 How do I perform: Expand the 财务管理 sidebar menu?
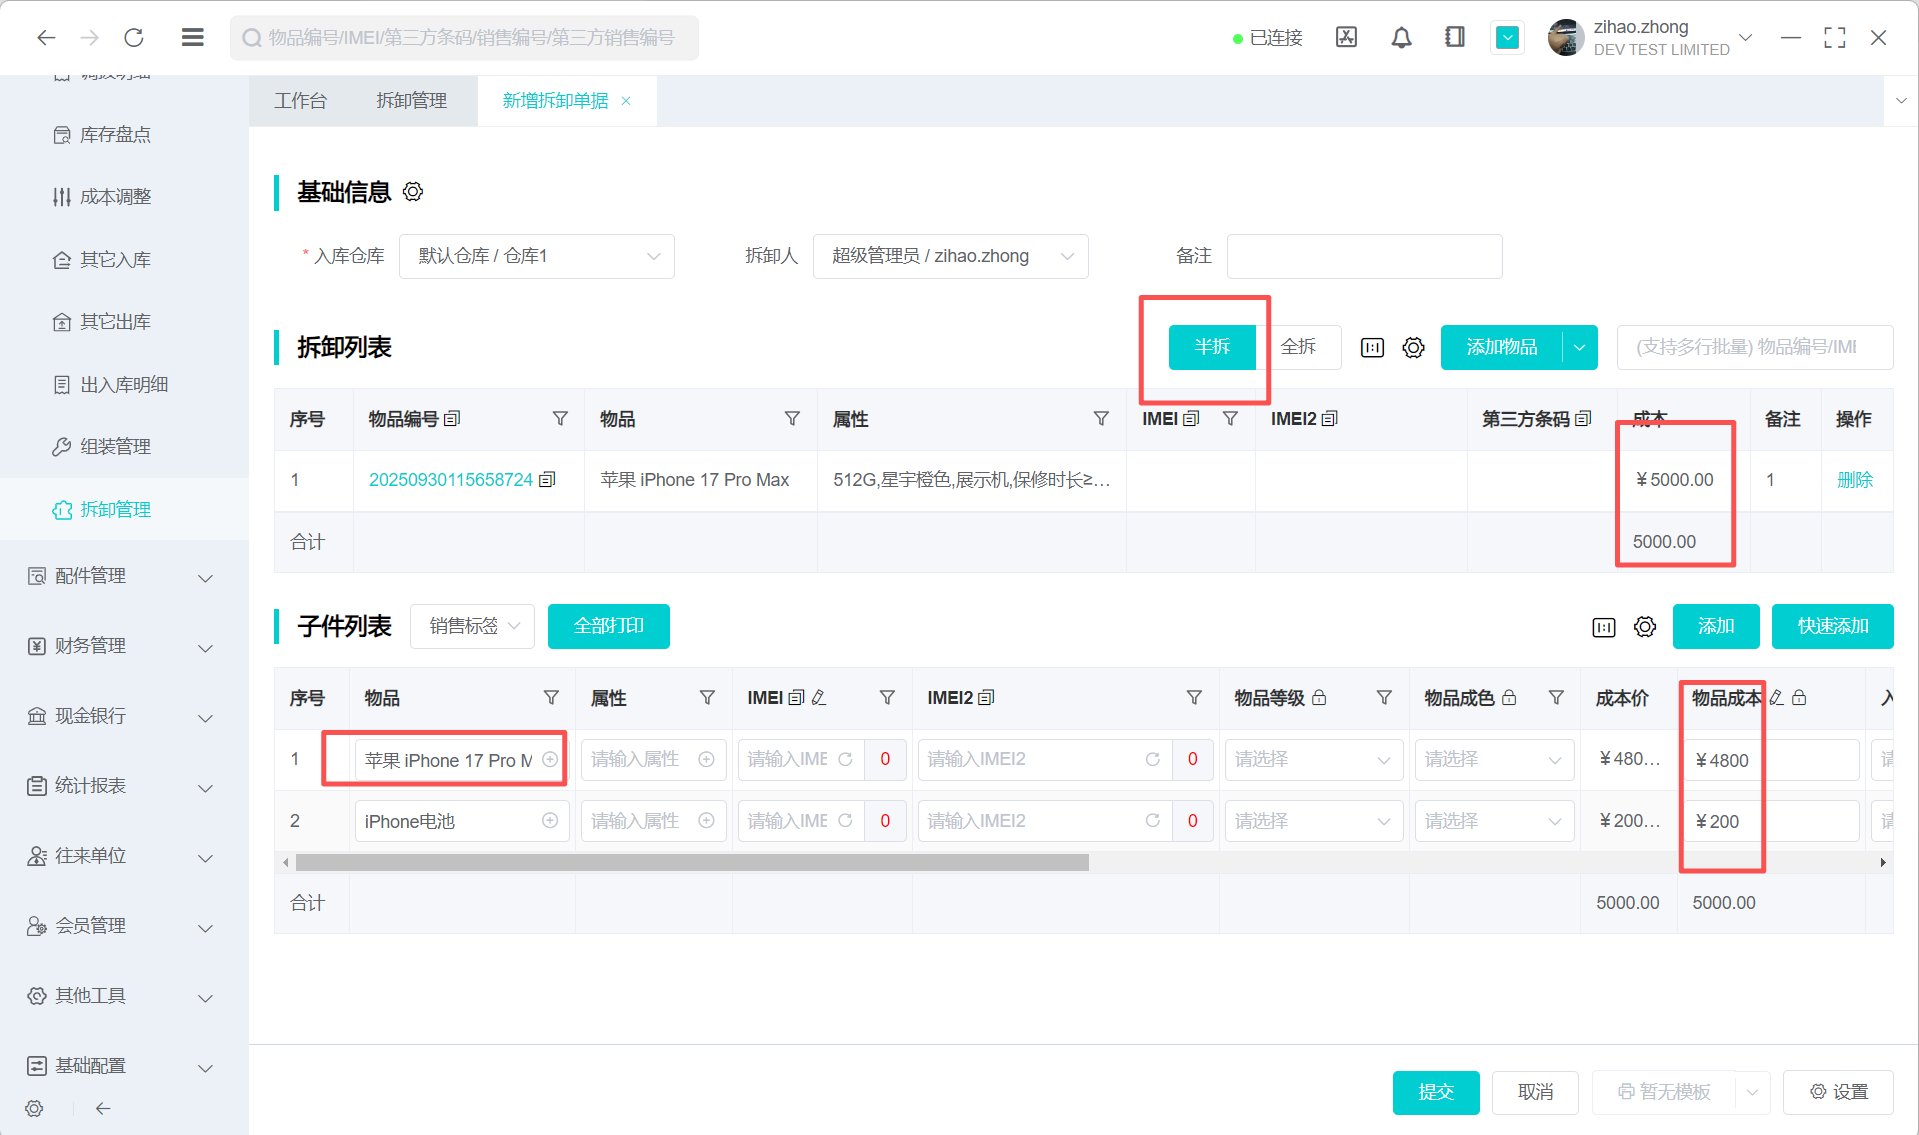(x=120, y=647)
